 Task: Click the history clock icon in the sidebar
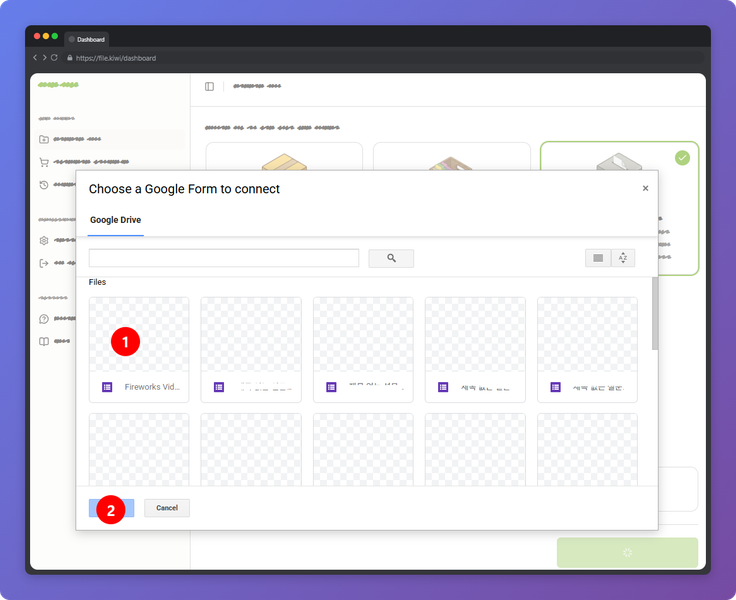pos(44,185)
